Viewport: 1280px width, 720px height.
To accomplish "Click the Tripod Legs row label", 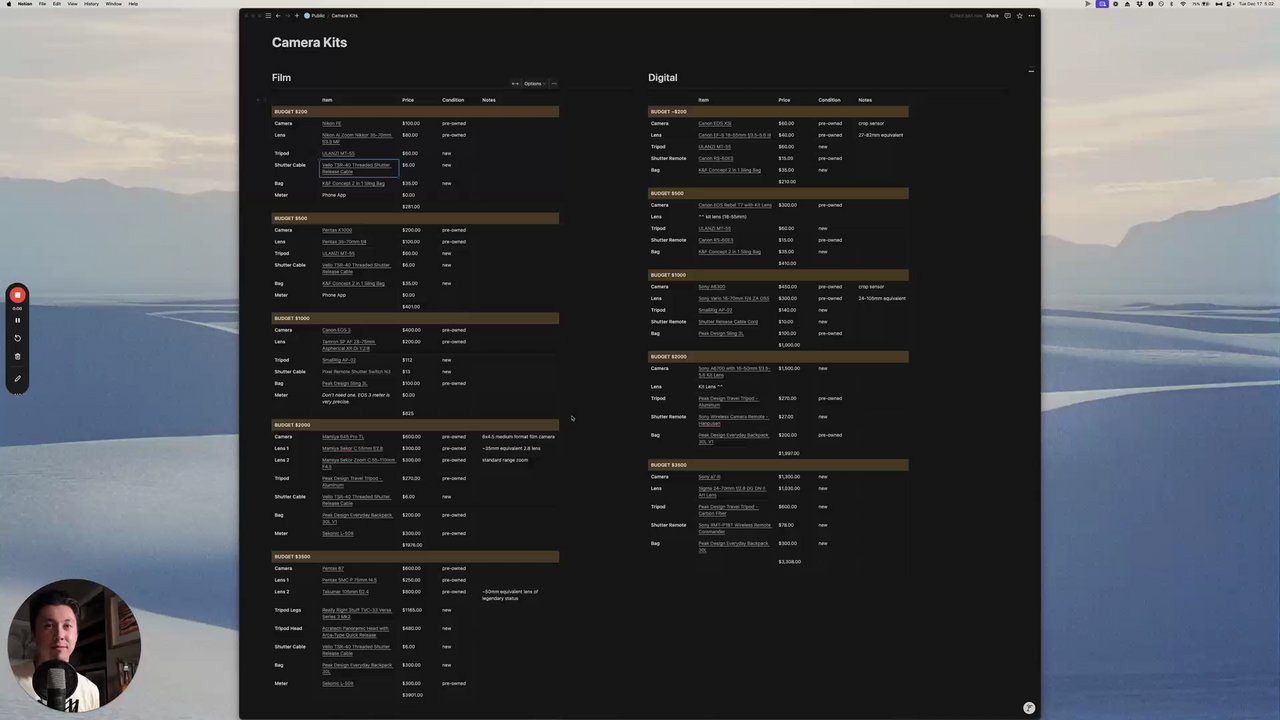I will tap(288, 610).
